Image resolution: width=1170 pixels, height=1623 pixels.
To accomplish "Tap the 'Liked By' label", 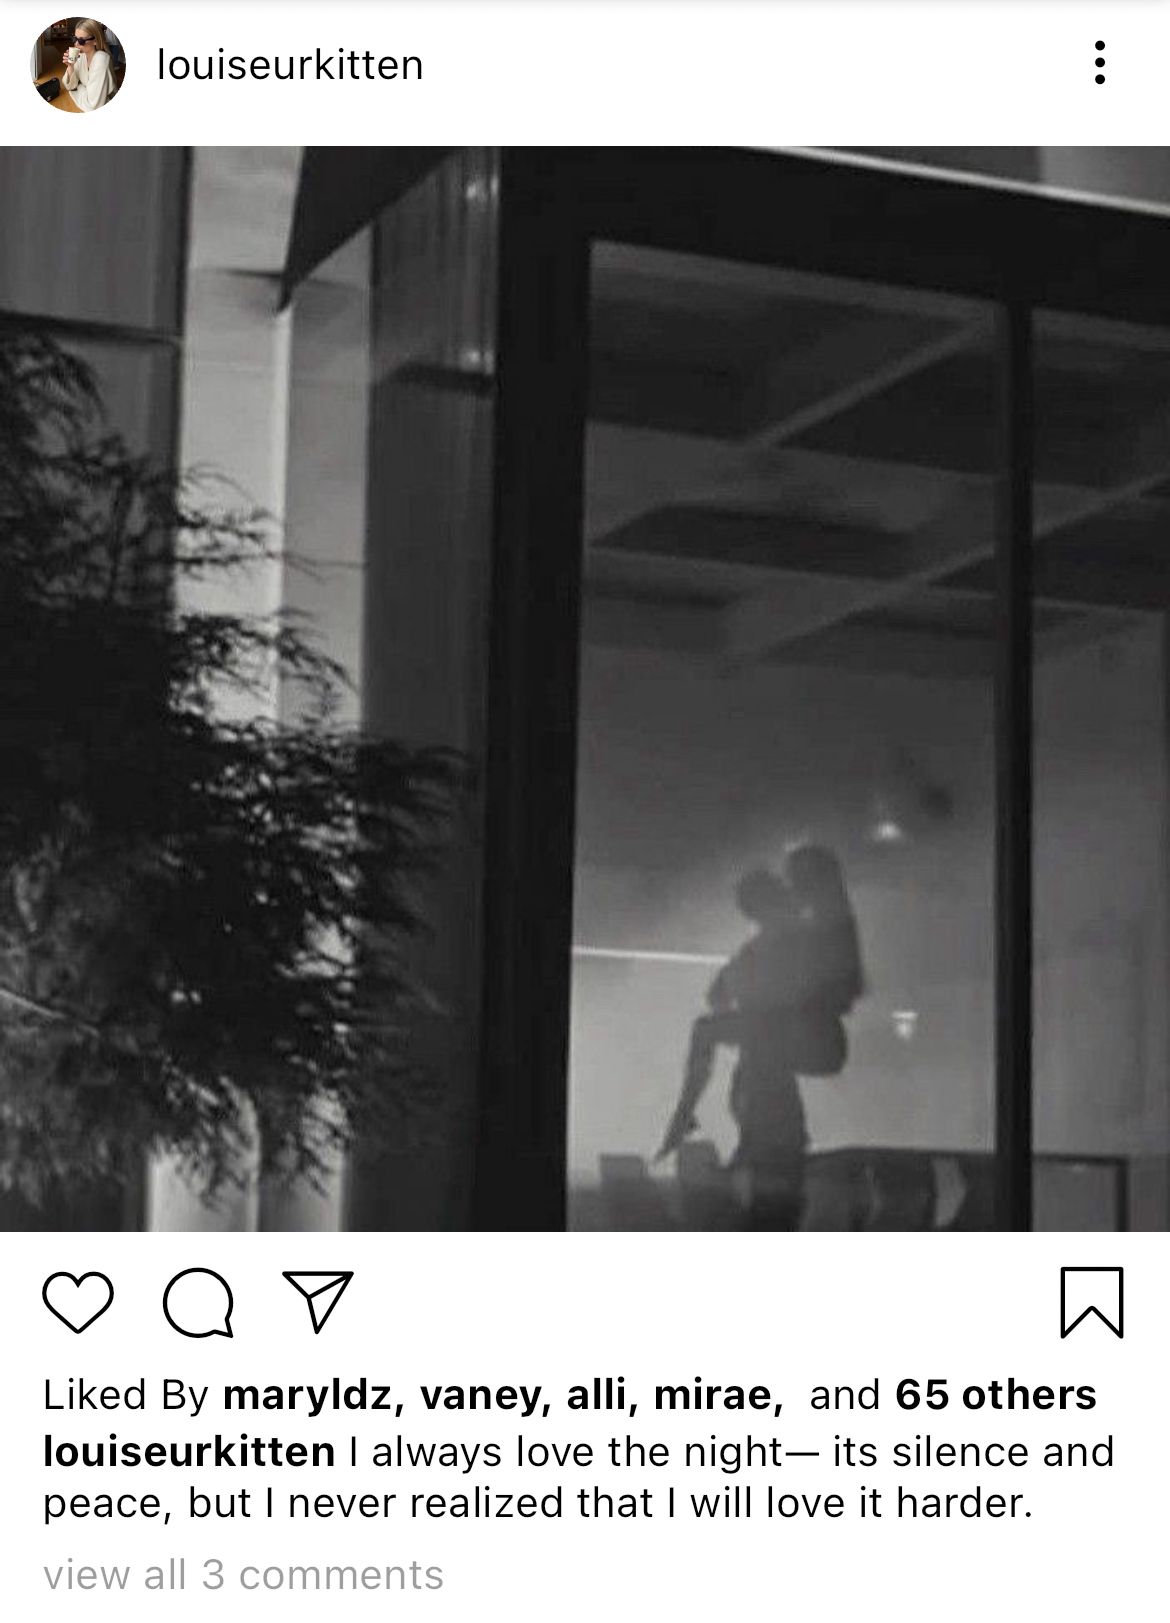I will 125,1395.
